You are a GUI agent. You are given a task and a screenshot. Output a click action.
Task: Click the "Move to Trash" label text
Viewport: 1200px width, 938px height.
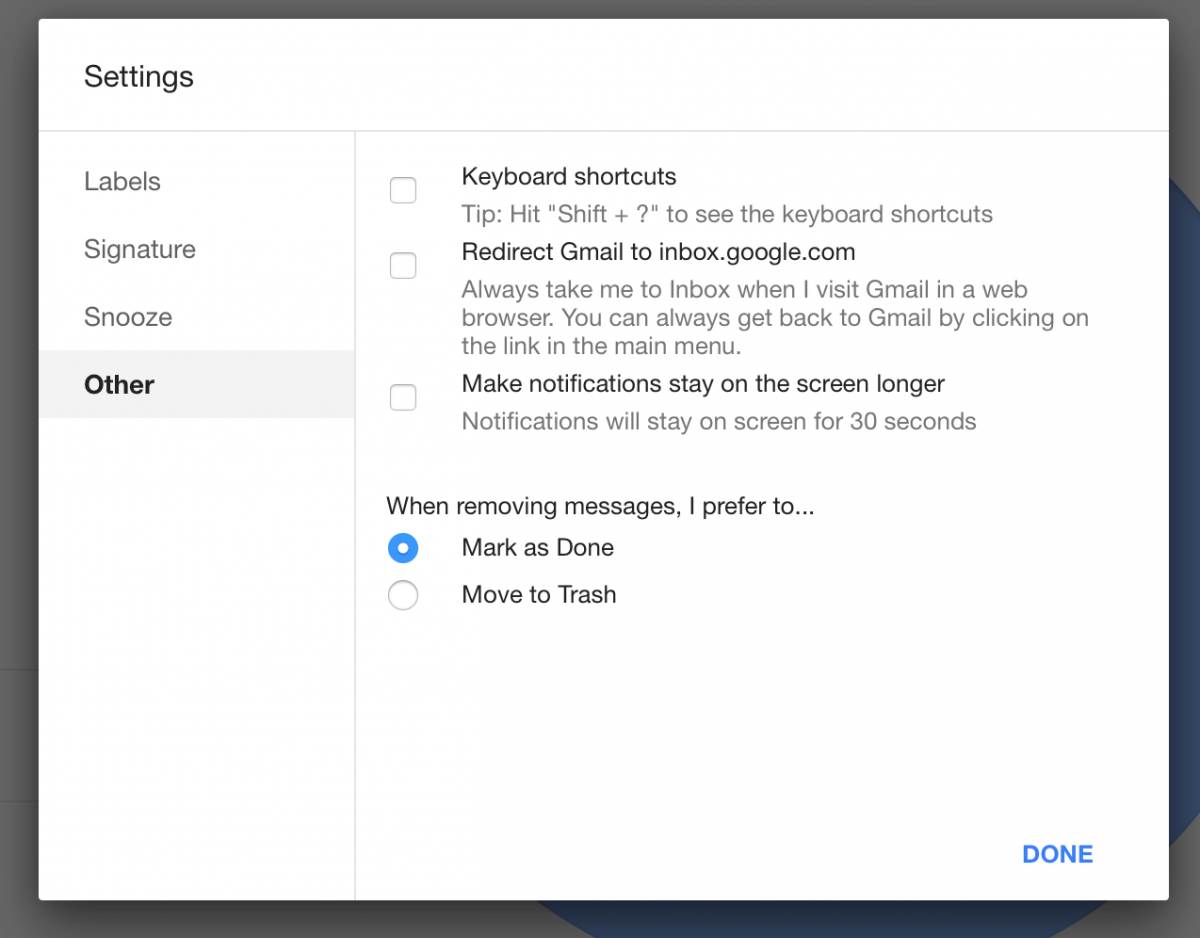coord(538,595)
